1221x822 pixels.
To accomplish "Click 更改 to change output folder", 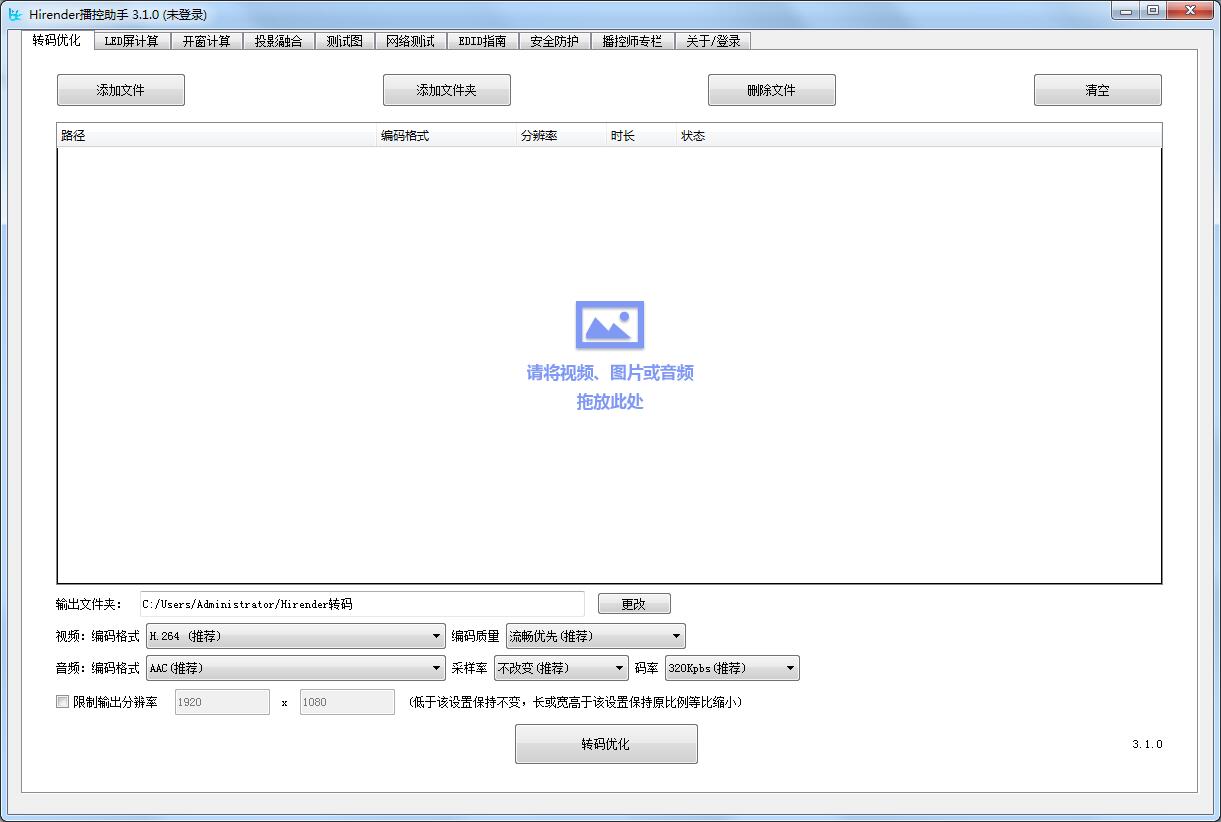I will pos(634,604).
